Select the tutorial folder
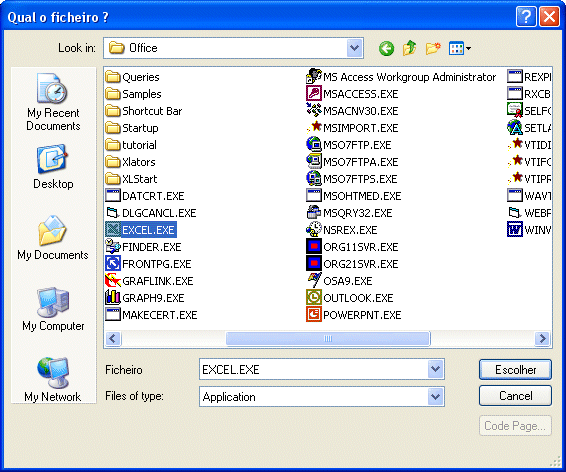The width and height of the screenshot is (566, 472). pos(131,145)
